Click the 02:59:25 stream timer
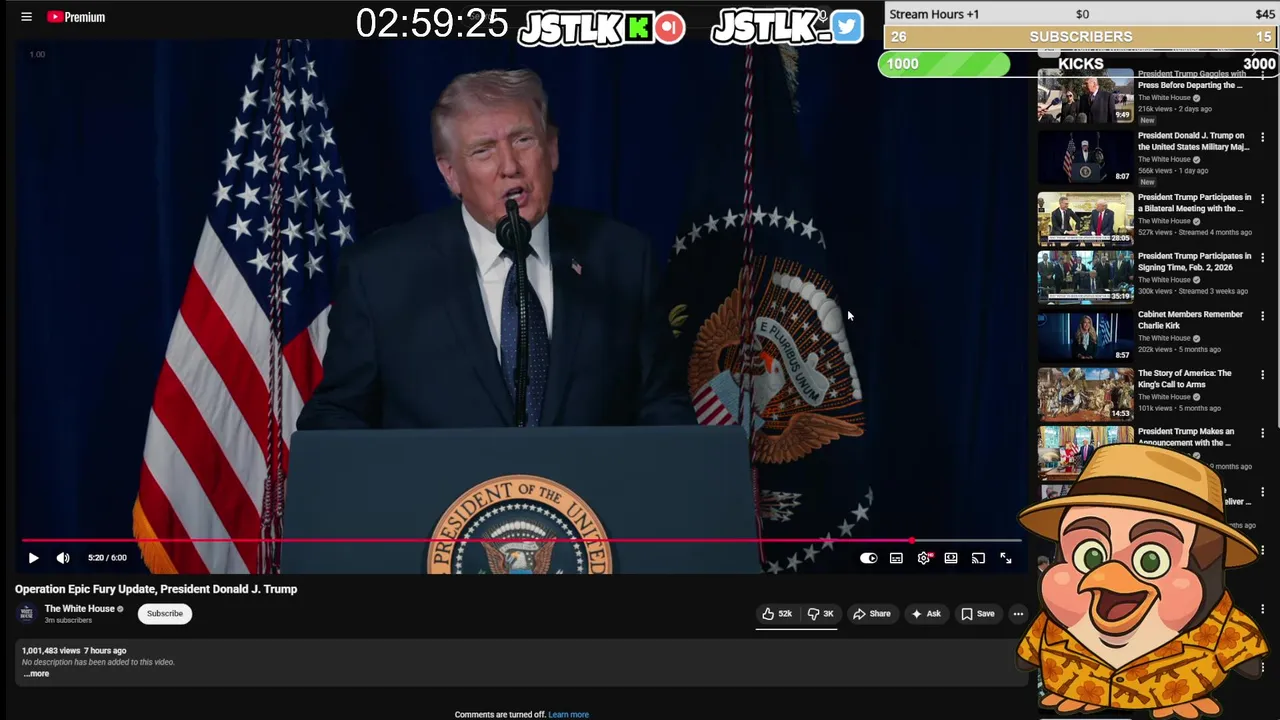The width and height of the screenshot is (1280, 720). [432, 24]
